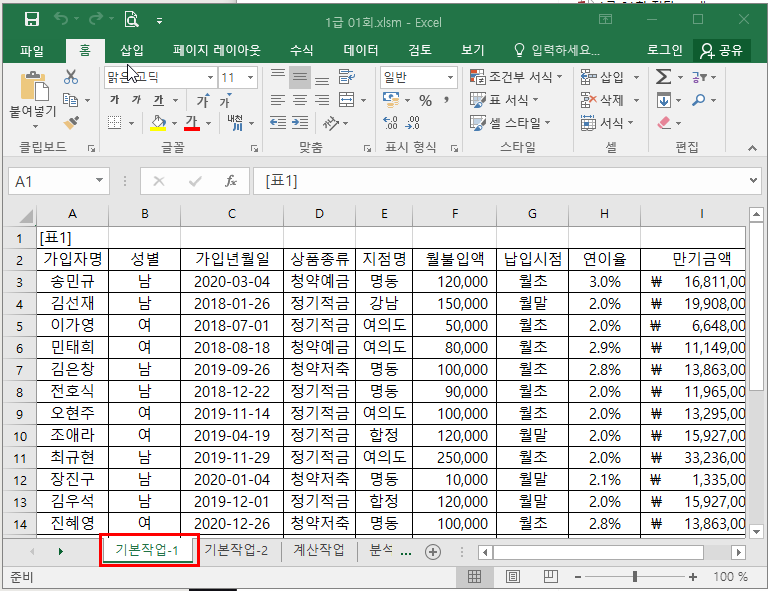Open the 수식 ribbon tab
This screenshot has height=591, width=768.
(x=301, y=50)
